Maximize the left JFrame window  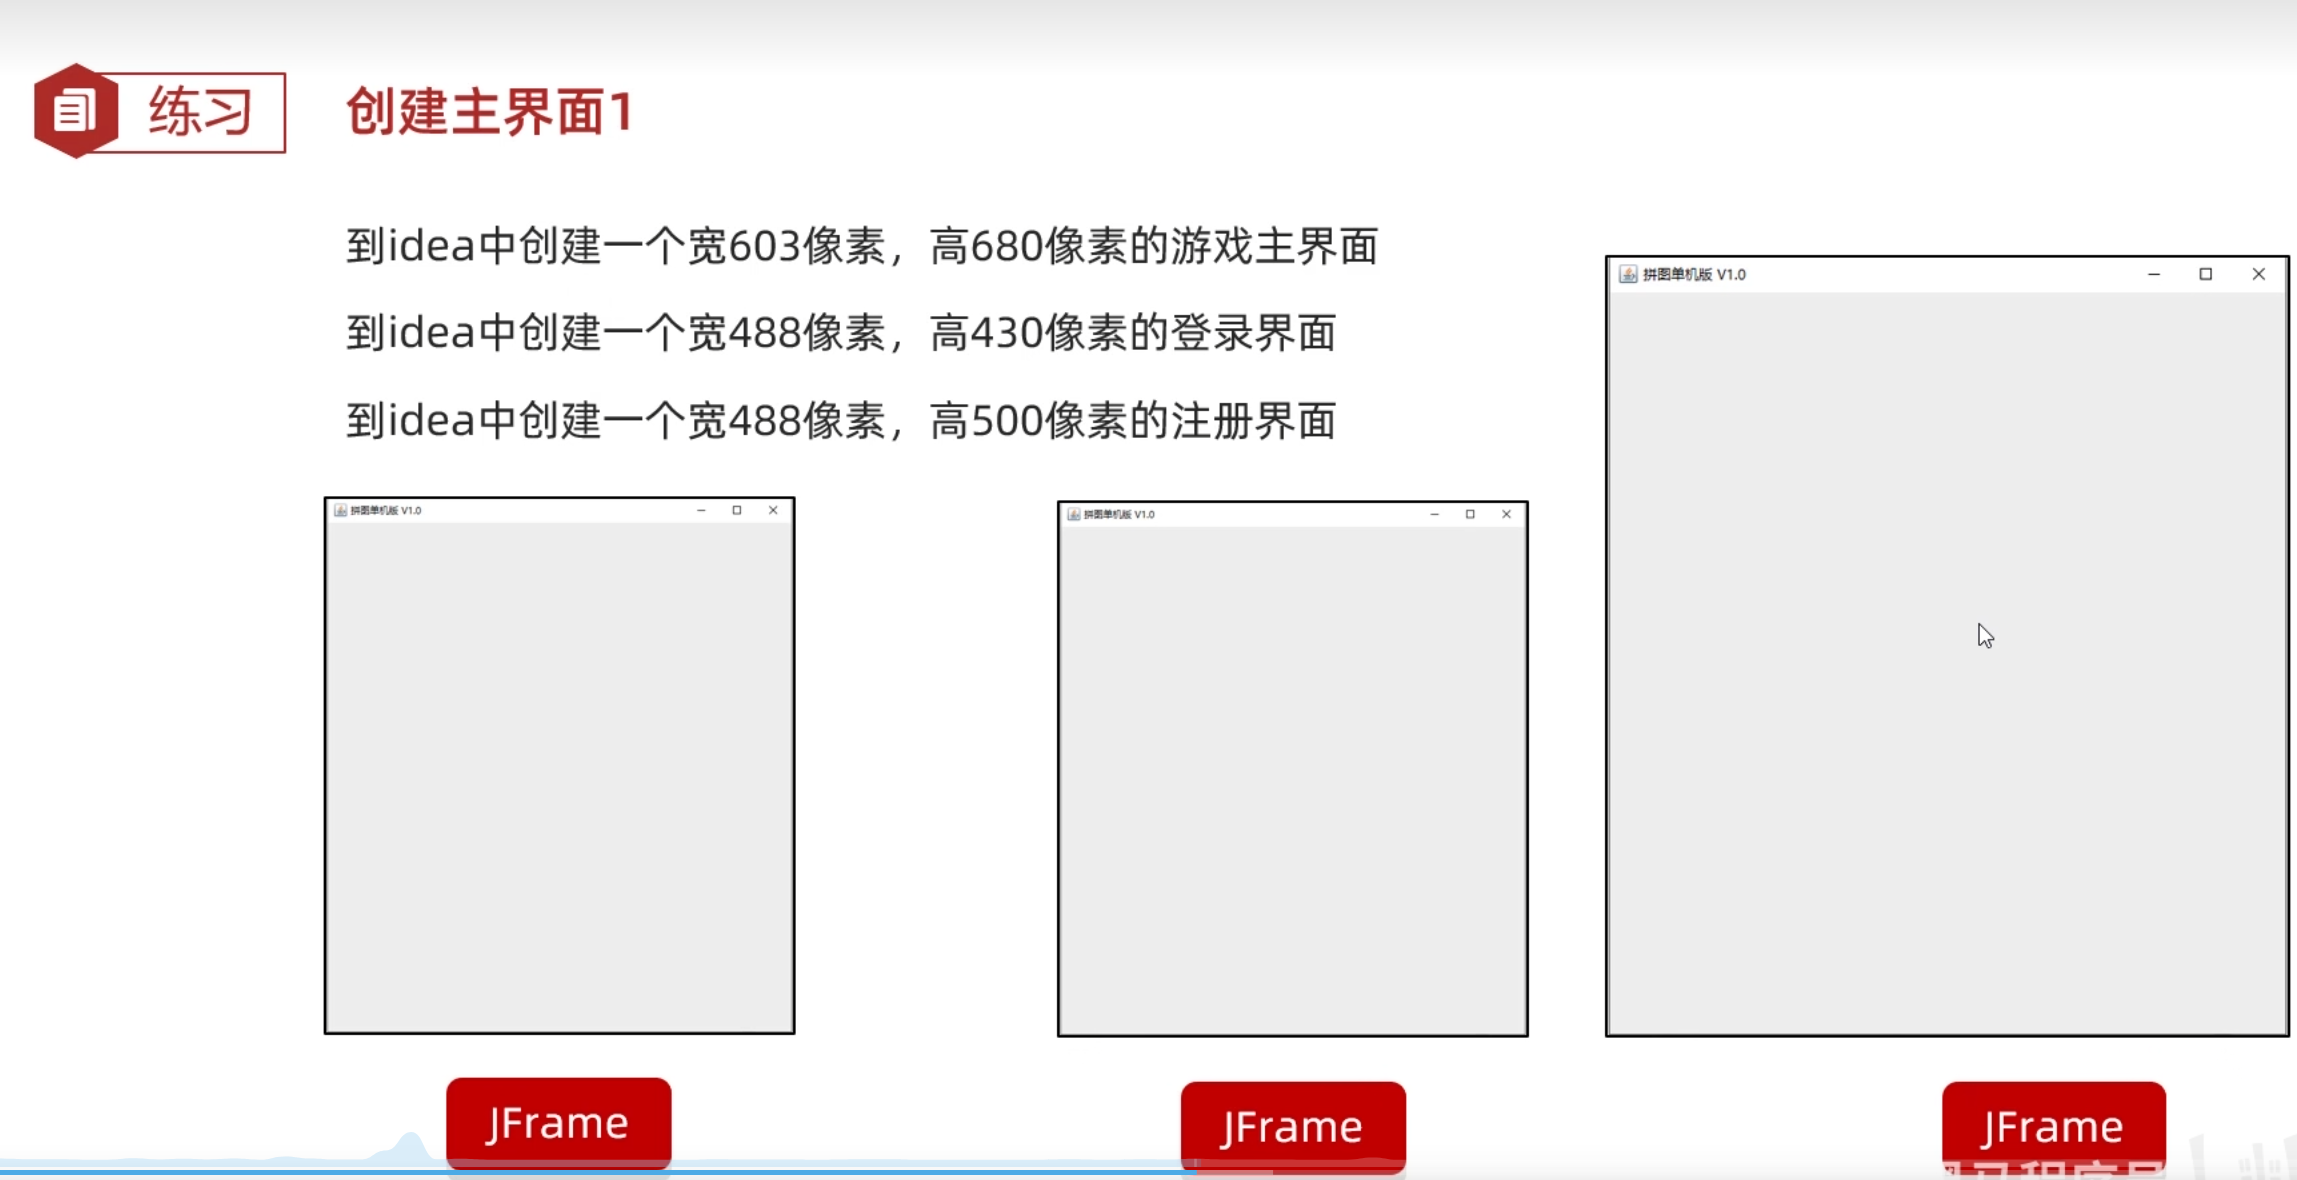(x=737, y=510)
